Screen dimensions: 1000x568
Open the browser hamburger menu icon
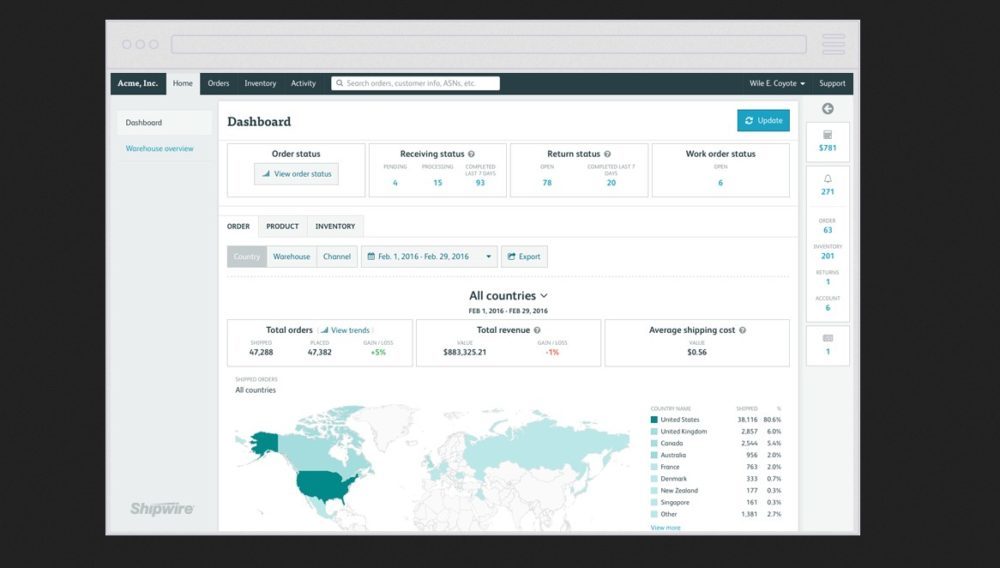click(x=833, y=44)
